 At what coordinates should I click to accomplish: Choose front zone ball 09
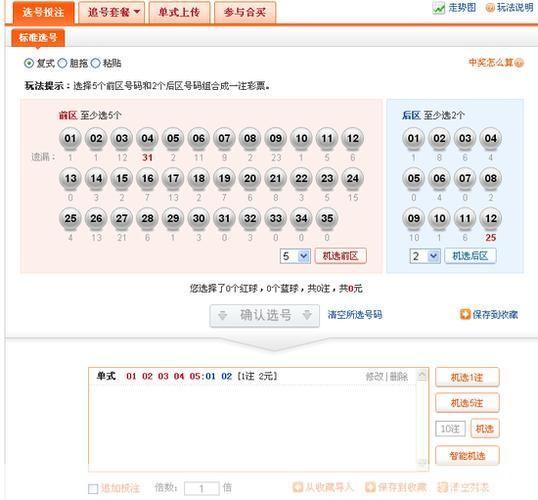276,138
